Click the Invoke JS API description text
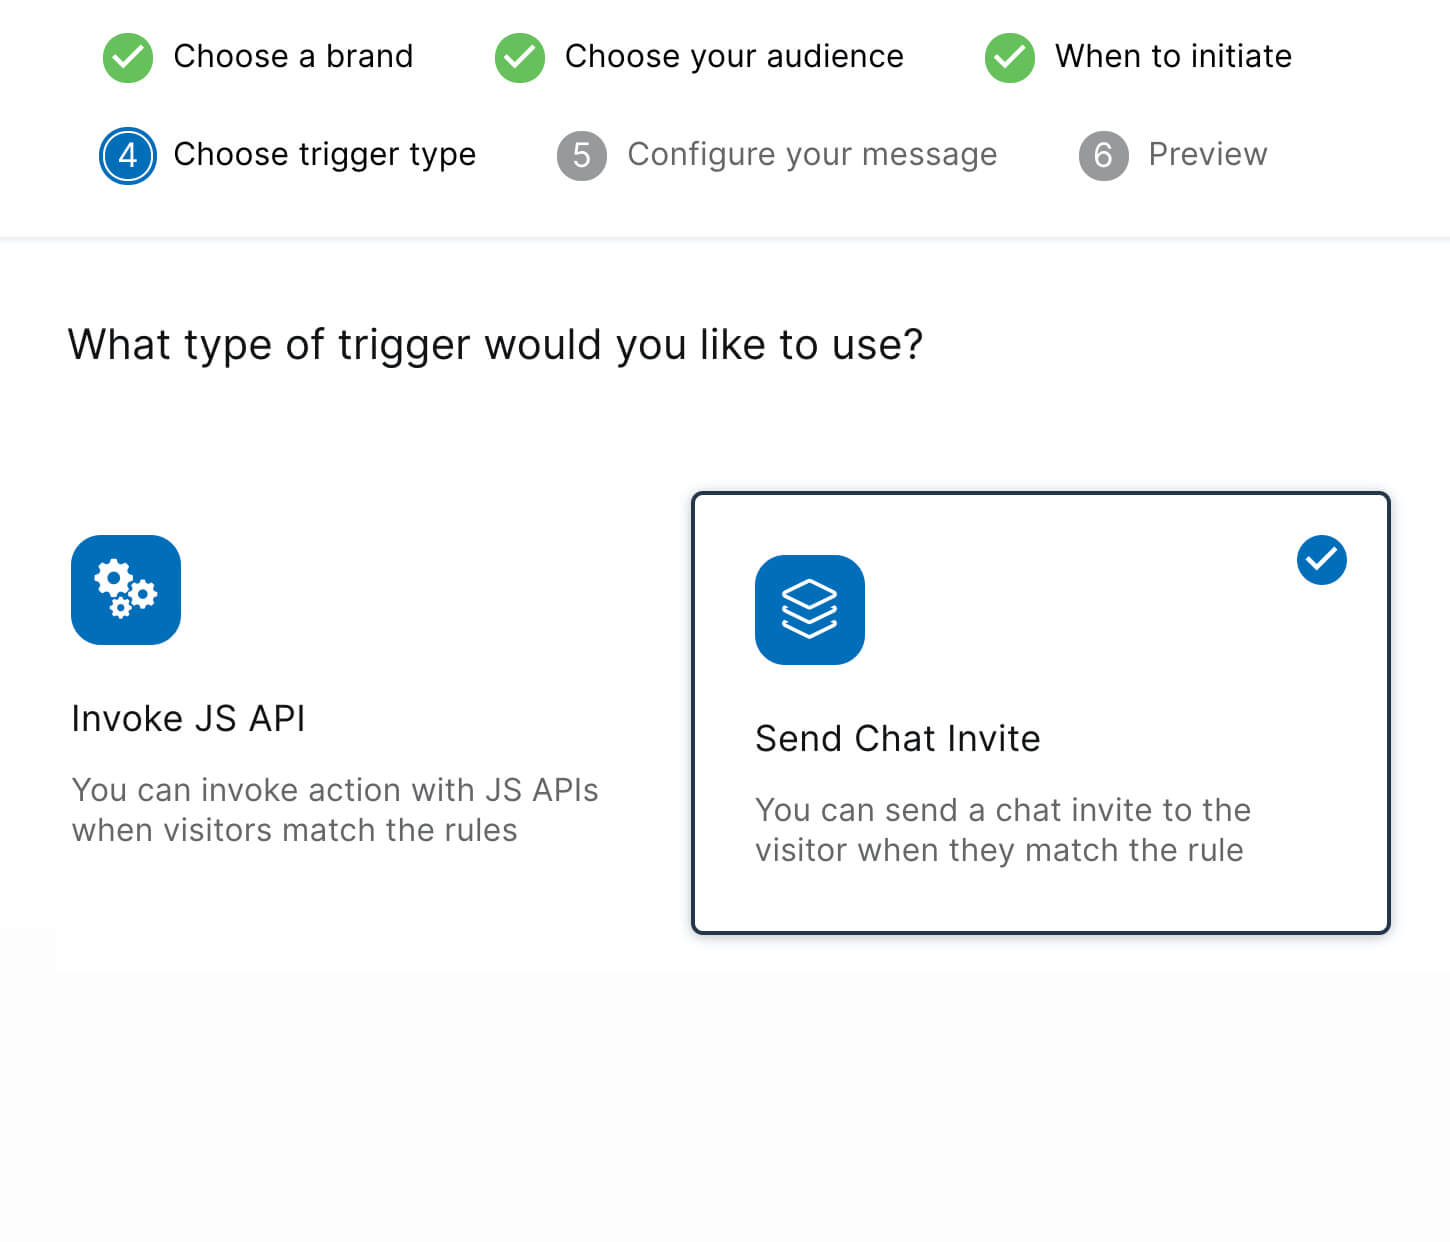Viewport: 1450px width, 1242px height. tap(334, 810)
